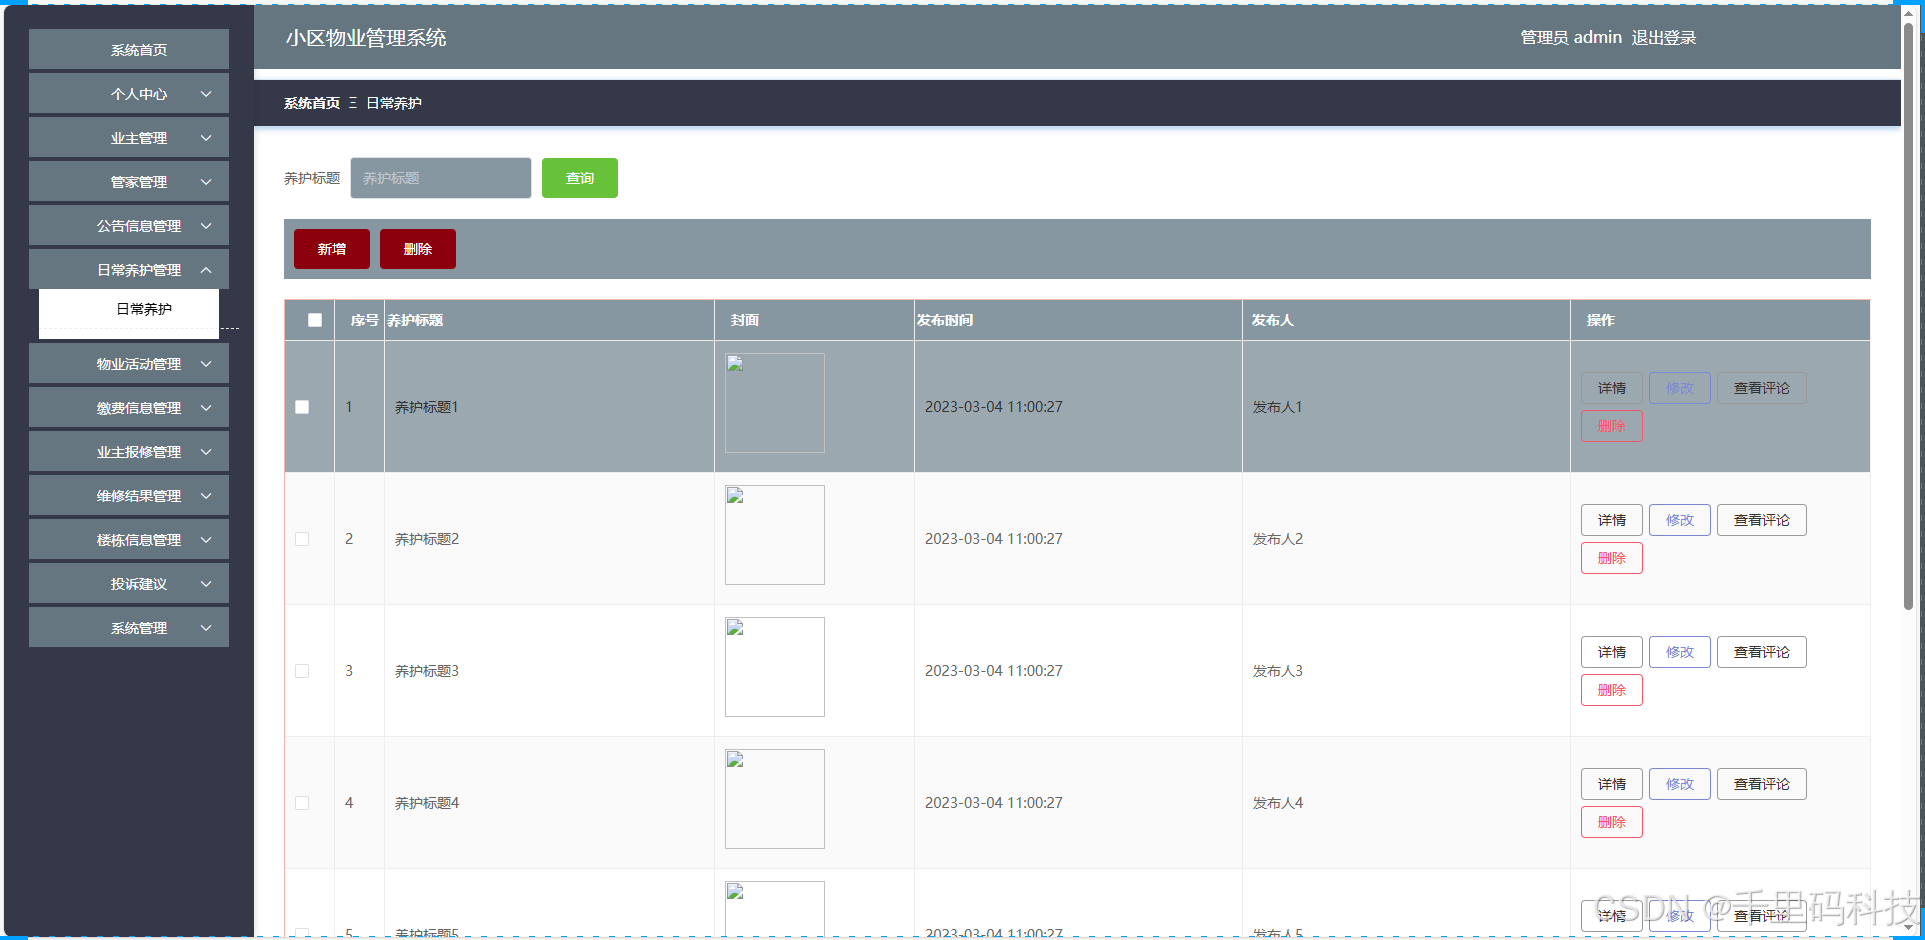Check the checkbox for row 养护标题4
Screen dimensions: 1925x940
coord(302,803)
